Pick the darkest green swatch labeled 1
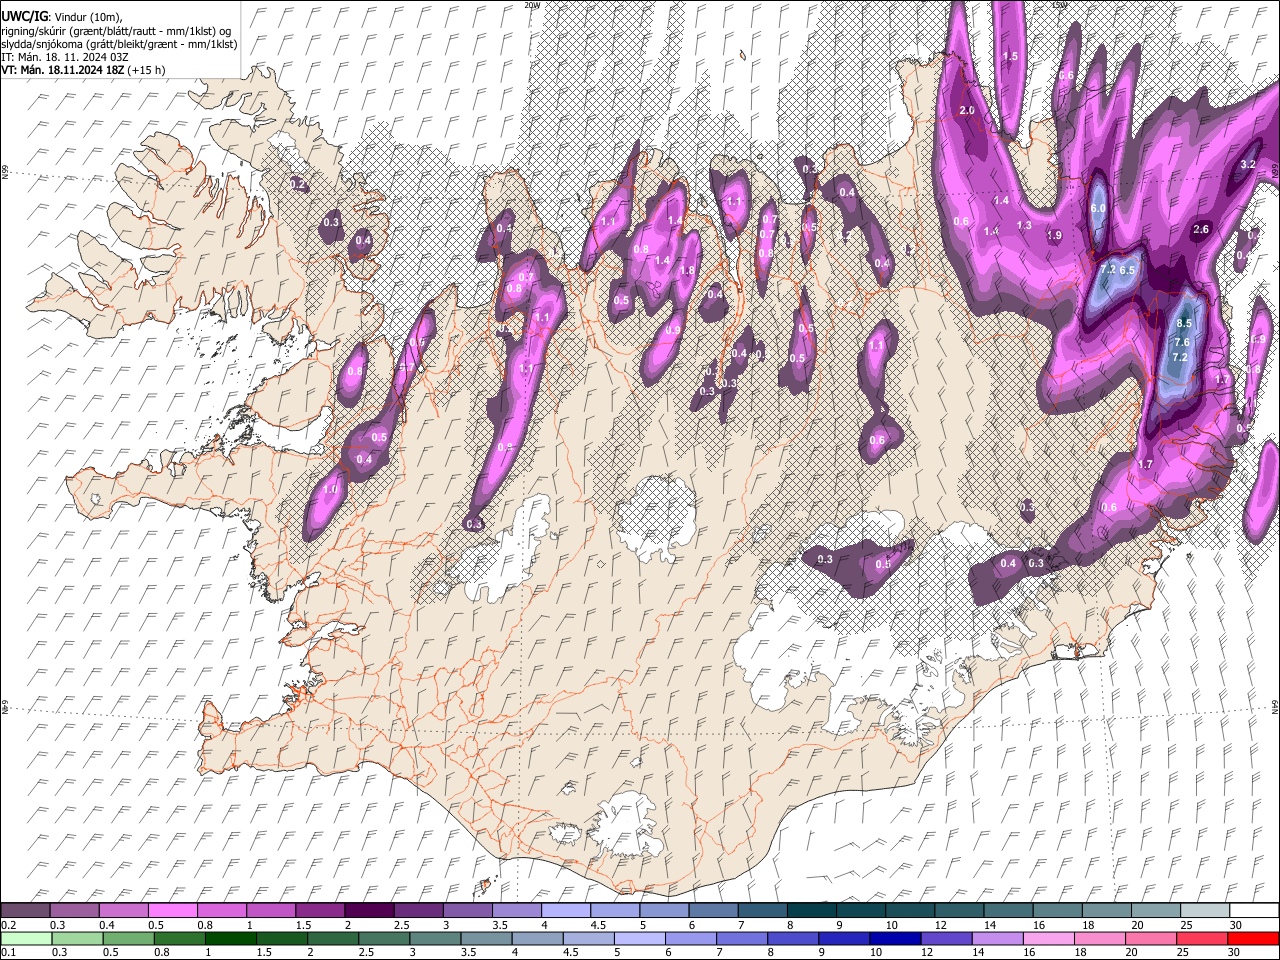The width and height of the screenshot is (1280, 960). pos(231,938)
